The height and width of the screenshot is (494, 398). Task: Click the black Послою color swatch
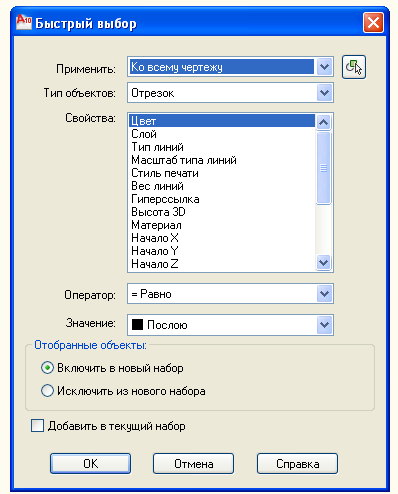[137, 325]
